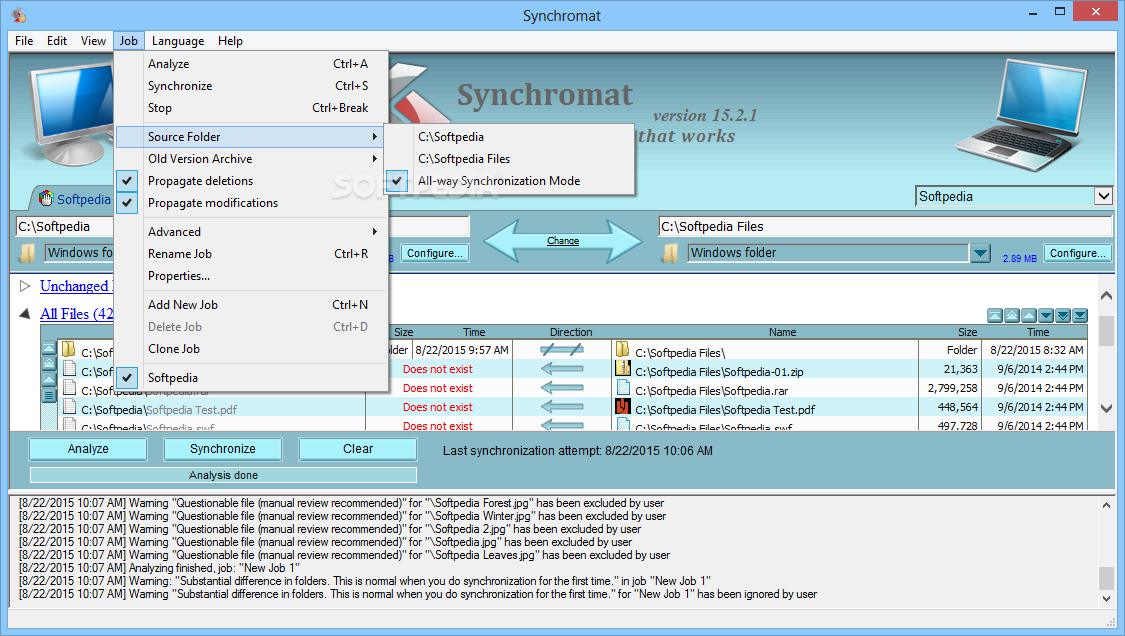Choose Rename Job menu entry
Viewport: 1125px width, 636px height.
point(252,254)
